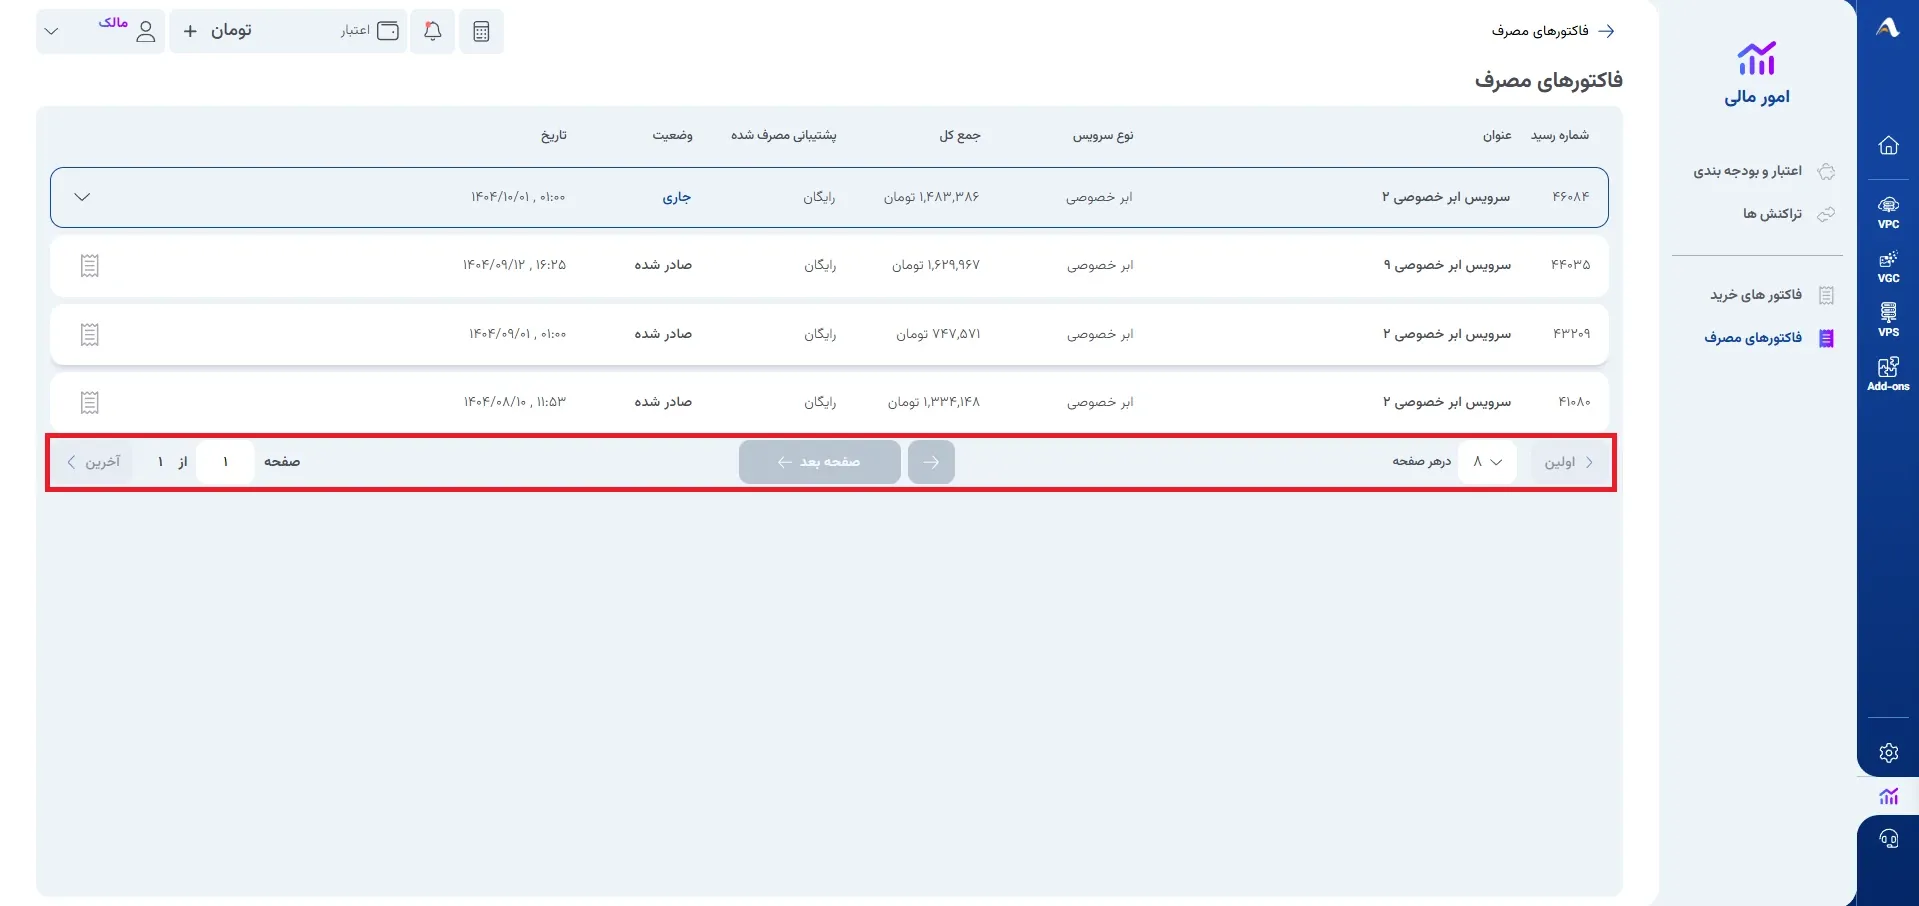Screen dimensions: 1919x906
Task: Open تراکنش ها menu item
Action: [x=1788, y=214]
